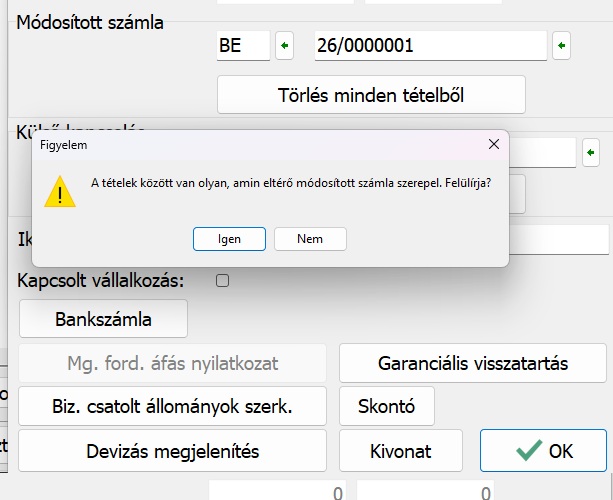Click the green arrow next to BE field
The width and height of the screenshot is (613, 500).
(286, 46)
